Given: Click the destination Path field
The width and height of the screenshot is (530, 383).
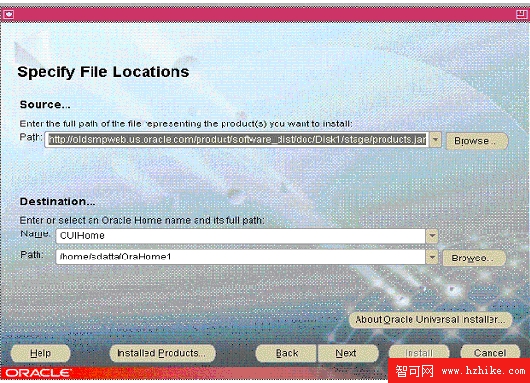Looking at the screenshot, I should coord(240,257).
